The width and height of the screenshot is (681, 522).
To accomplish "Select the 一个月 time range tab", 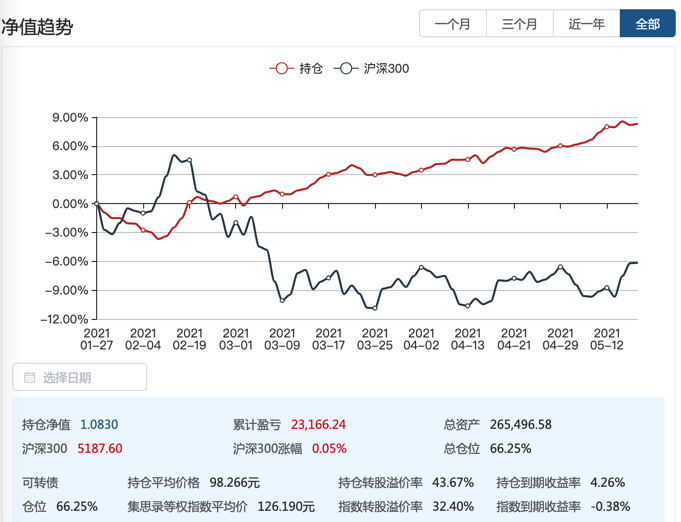I will coord(453,24).
